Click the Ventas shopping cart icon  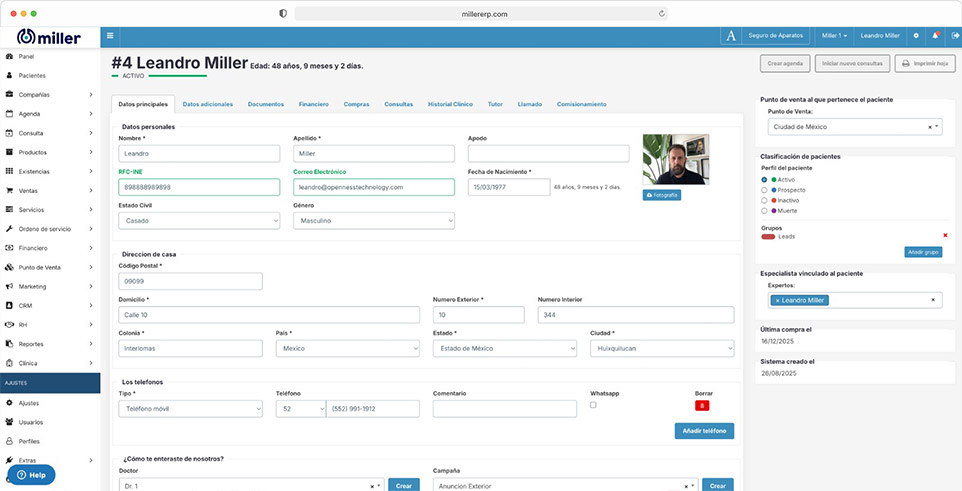9,190
